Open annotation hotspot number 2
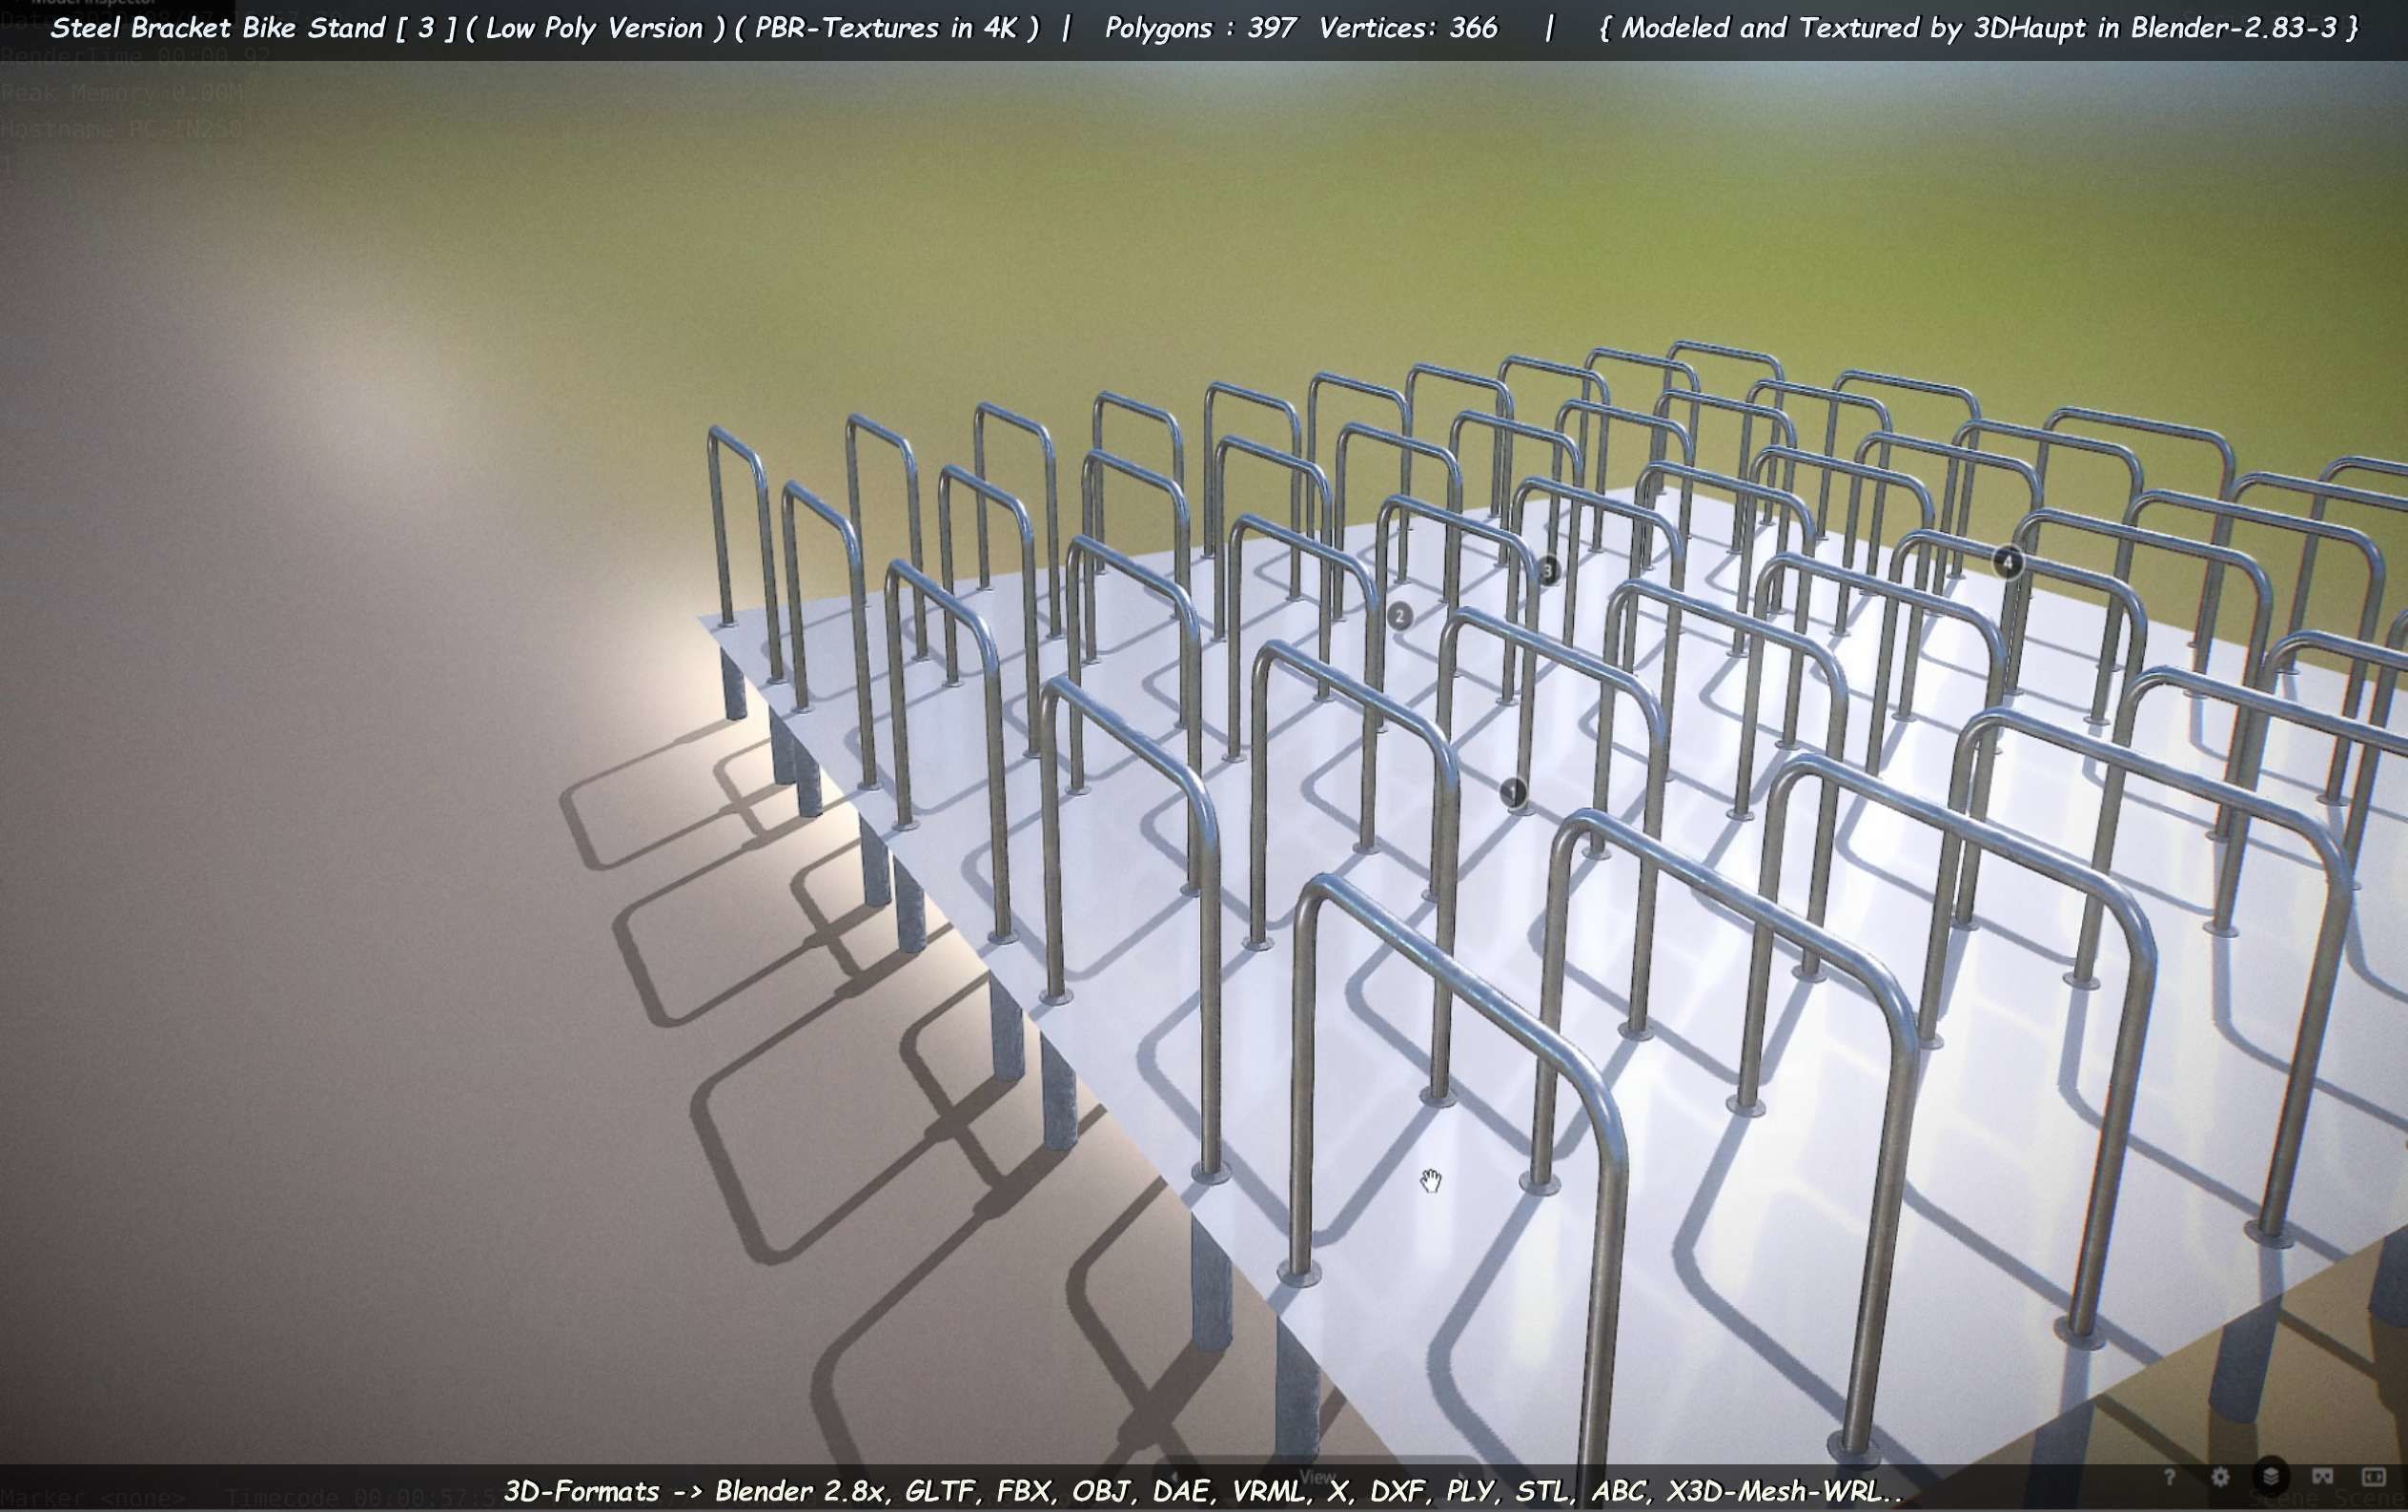This screenshot has height=1512, width=2408. coord(1399,616)
